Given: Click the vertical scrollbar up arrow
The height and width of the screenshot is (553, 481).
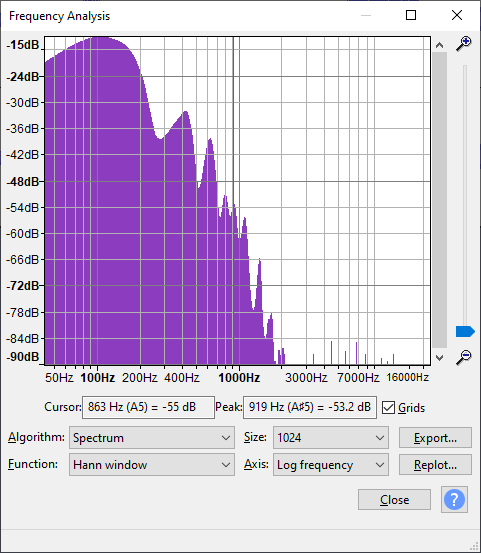Looking at the screenshot, I should [439, 45].
